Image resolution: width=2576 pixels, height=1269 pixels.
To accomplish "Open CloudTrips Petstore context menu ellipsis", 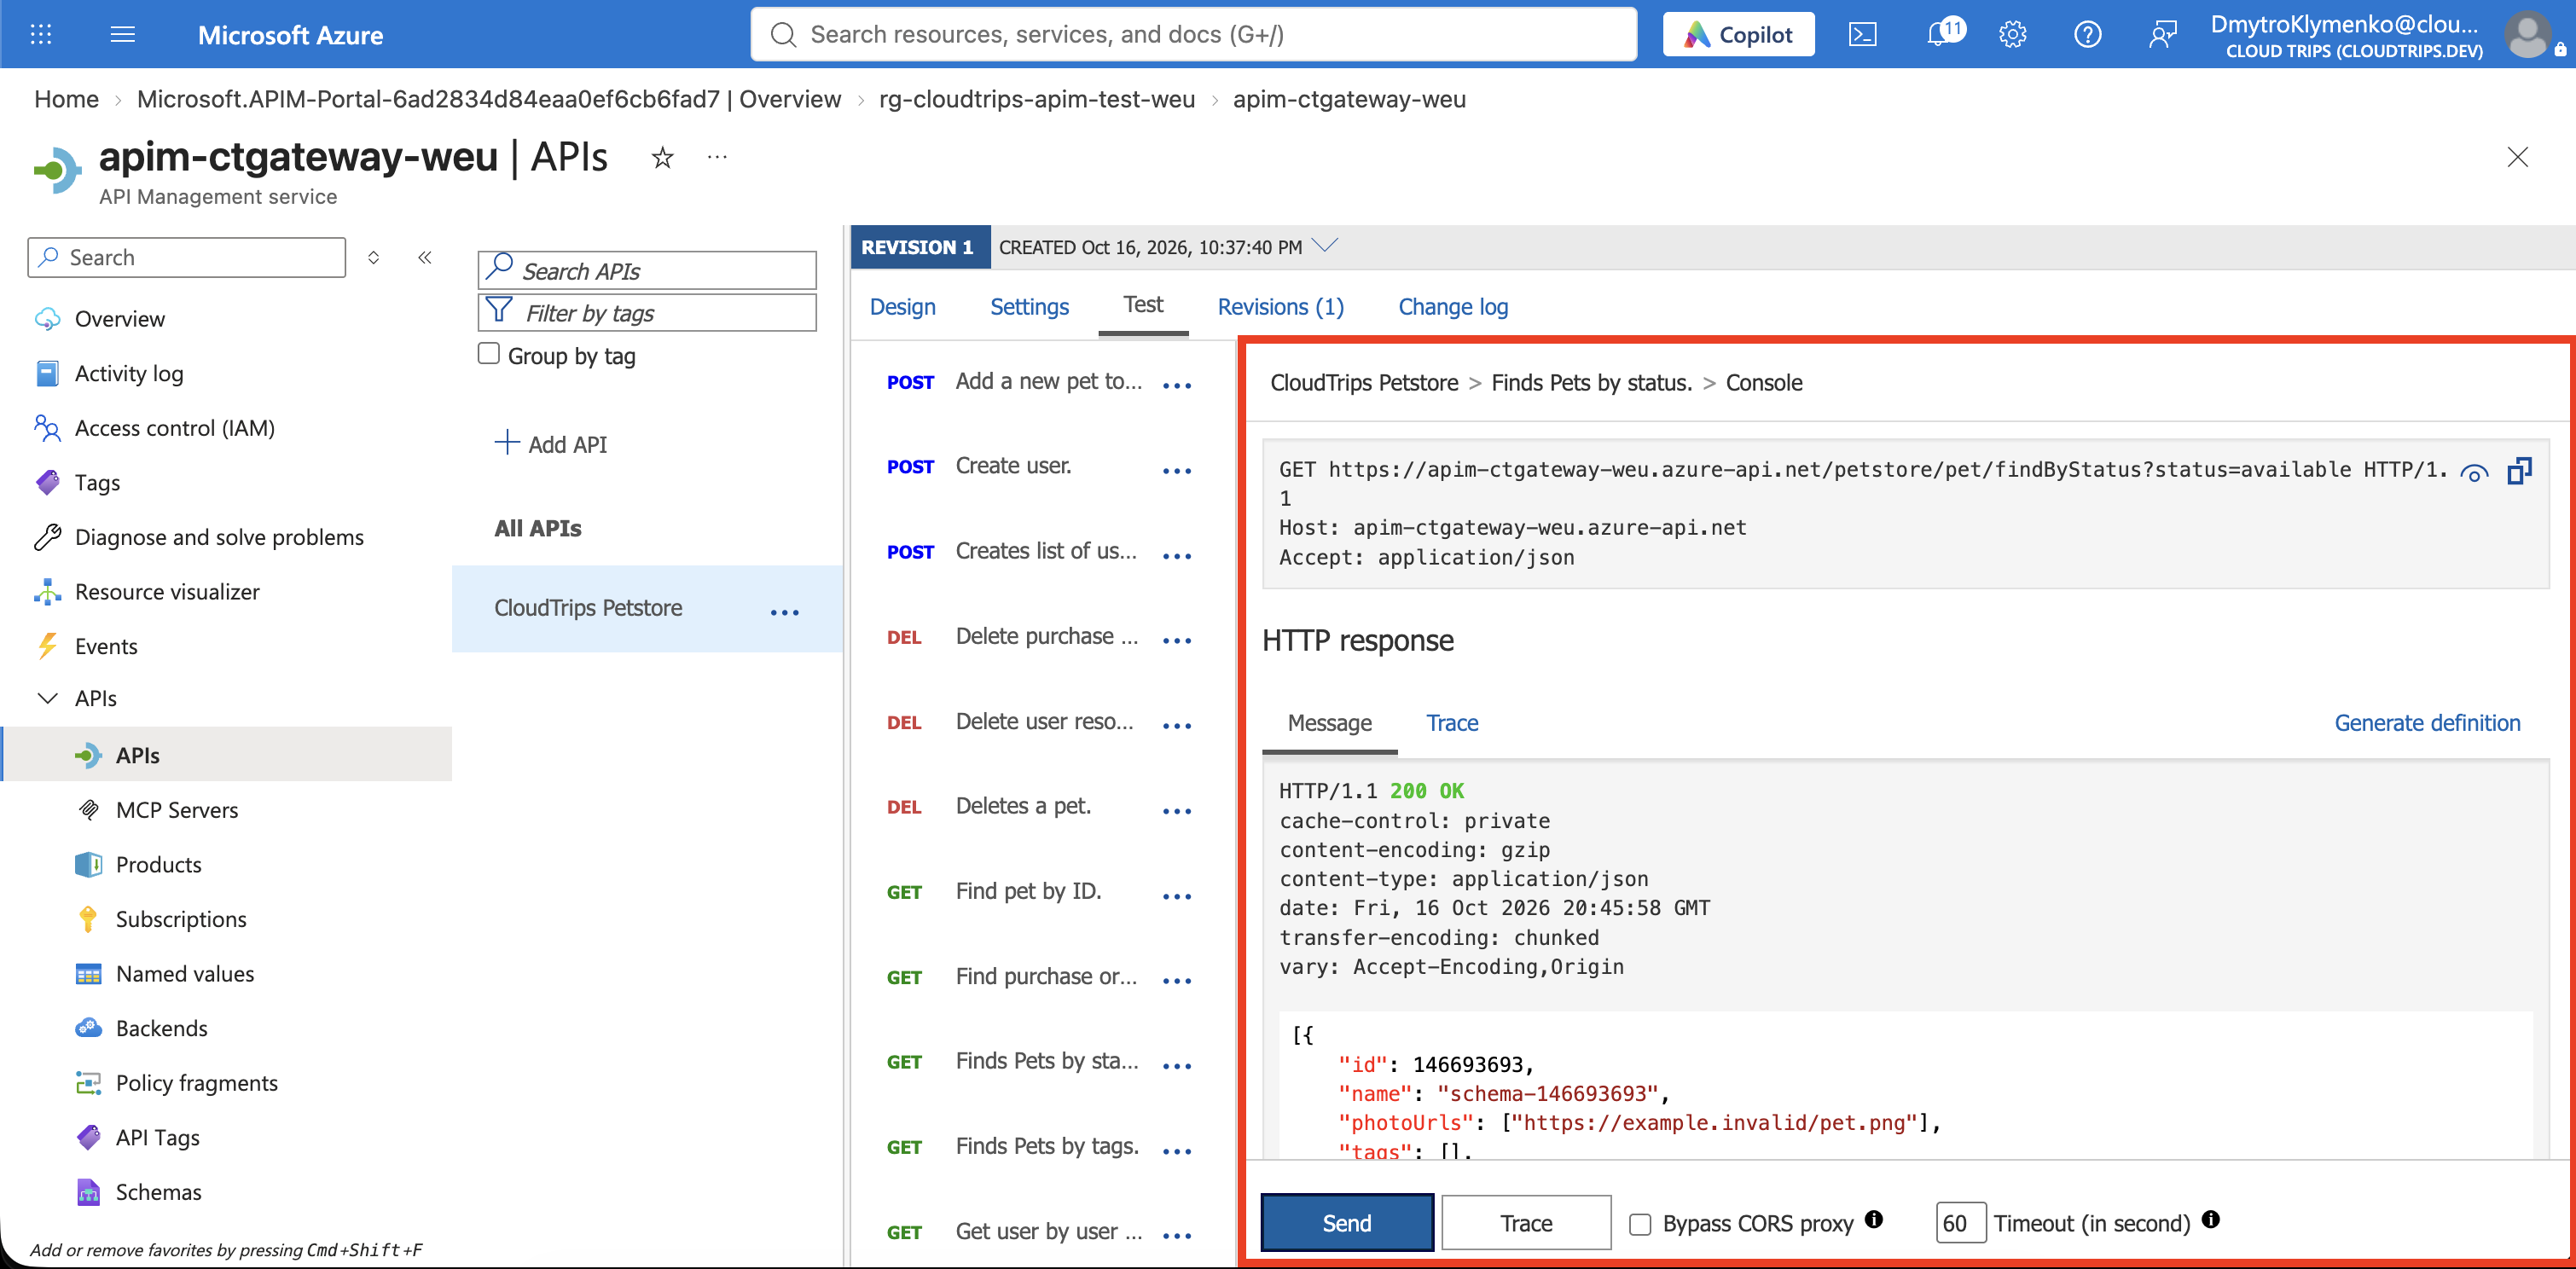I will (x=785, y=612).
